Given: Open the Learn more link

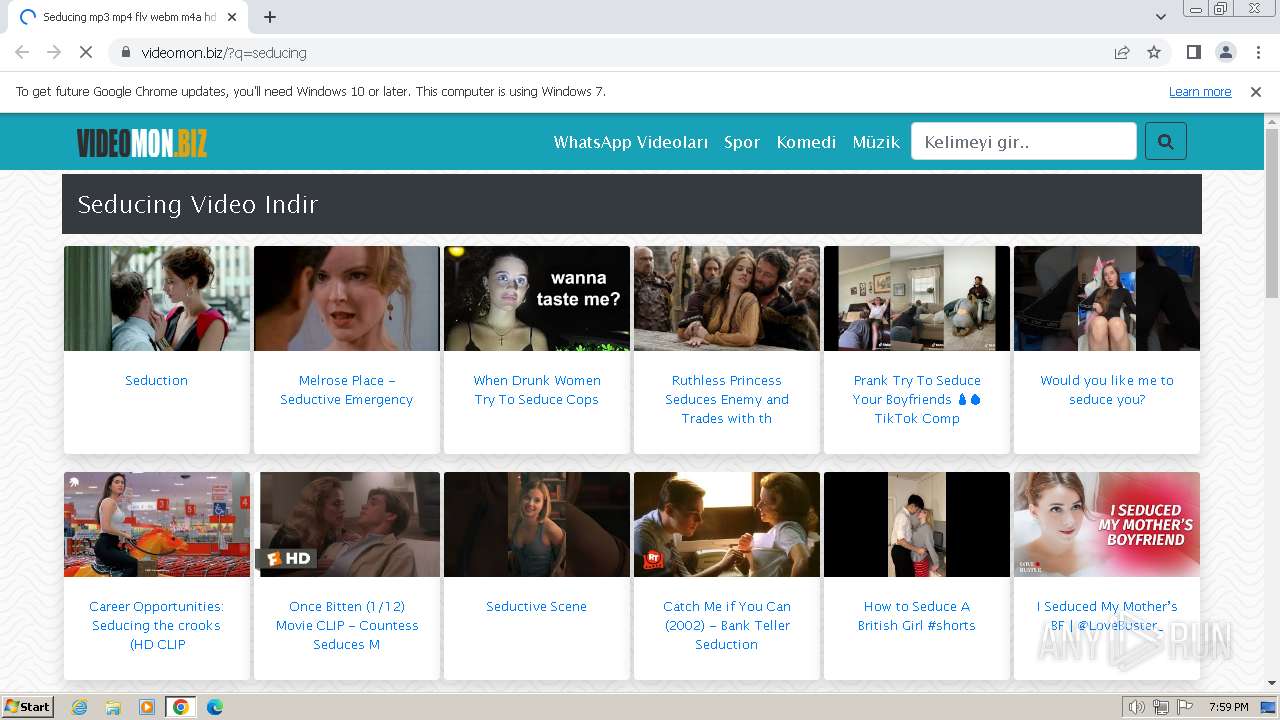Looking at the screenshot, I should click(x=1200, y=92).
